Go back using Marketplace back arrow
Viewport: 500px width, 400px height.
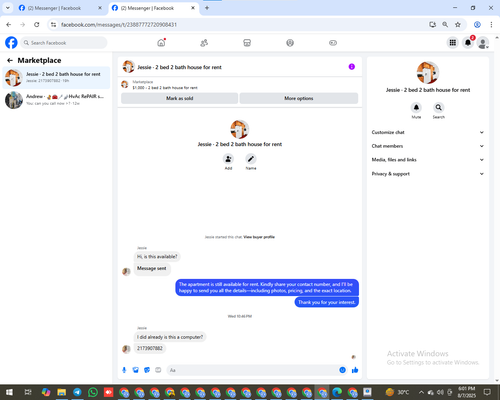[x=10, y=60]
